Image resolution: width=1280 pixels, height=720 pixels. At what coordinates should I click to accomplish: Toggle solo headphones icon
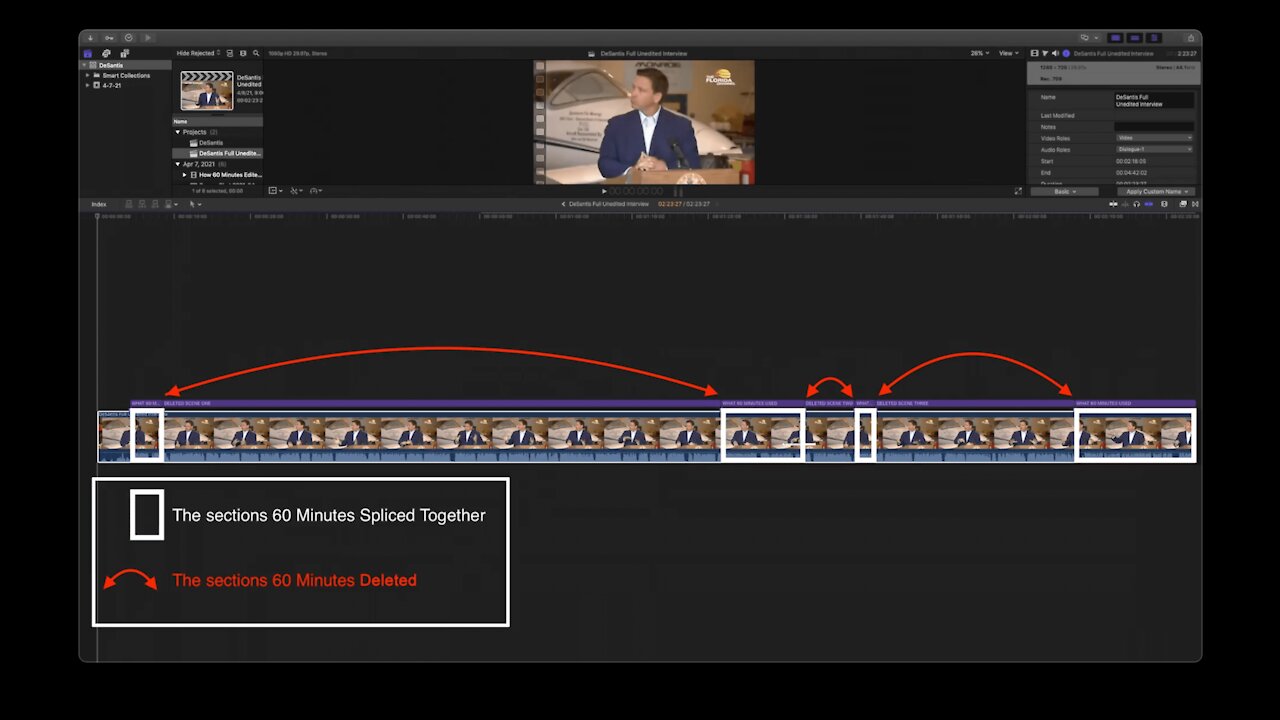pyautogui.click(x=1136, y=204)
